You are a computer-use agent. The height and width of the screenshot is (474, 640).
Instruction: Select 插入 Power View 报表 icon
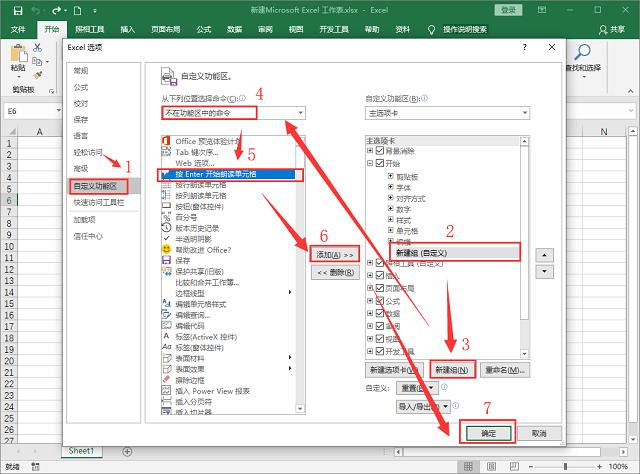pyautogui.click(x=166, y=391)
